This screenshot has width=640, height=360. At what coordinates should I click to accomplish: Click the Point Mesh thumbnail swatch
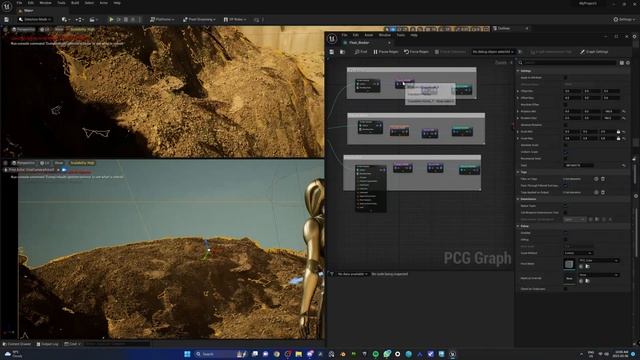569,264
